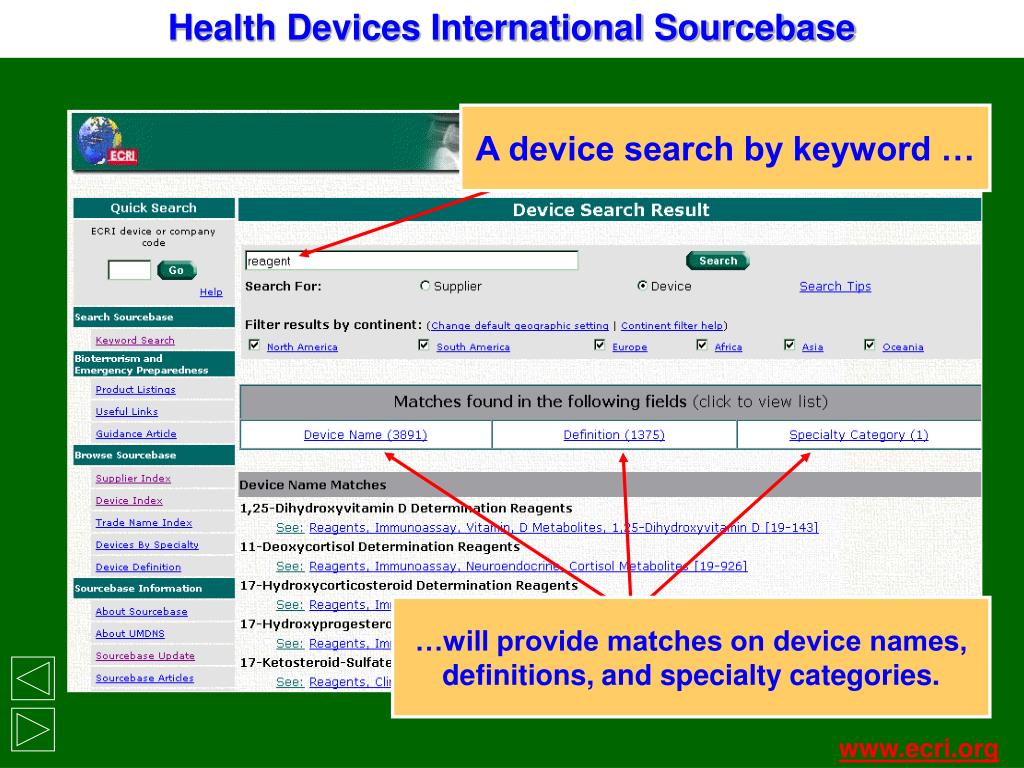This screenshot has width=1024, height=768.
Task: Click the green Search button
Action: click(718, 261)
